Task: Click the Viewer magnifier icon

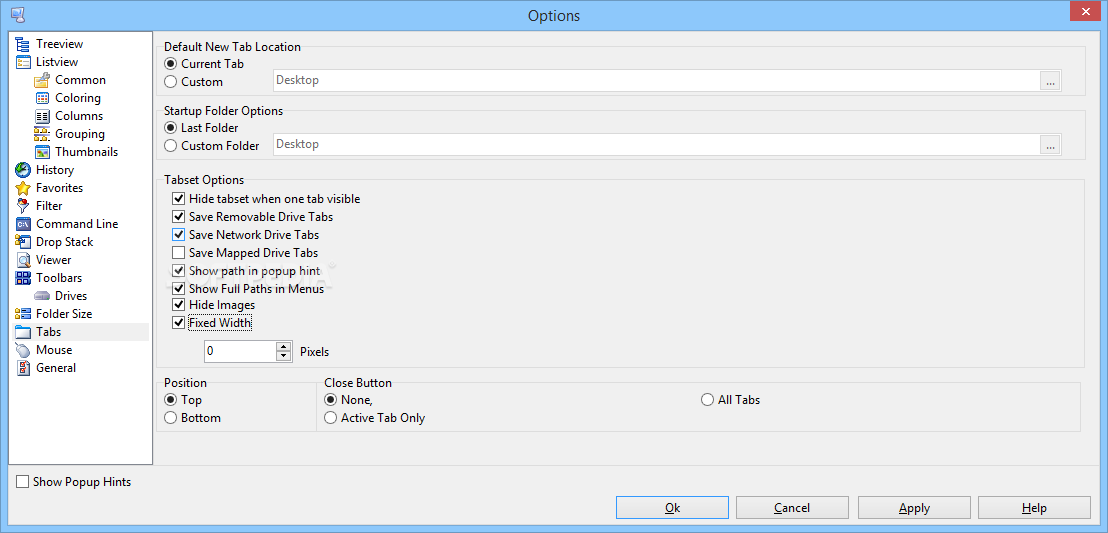Action: (x=23, y=259)
